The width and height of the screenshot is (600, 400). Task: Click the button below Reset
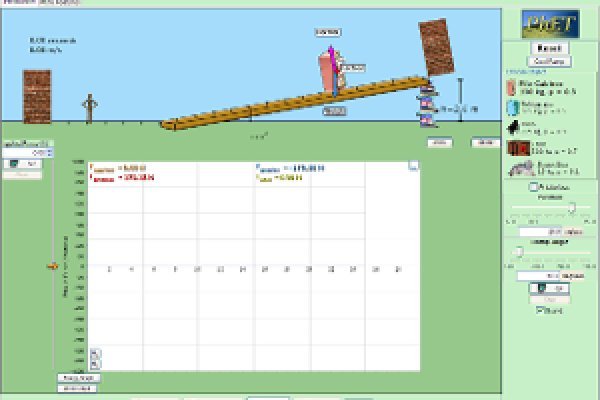point(549,61)
